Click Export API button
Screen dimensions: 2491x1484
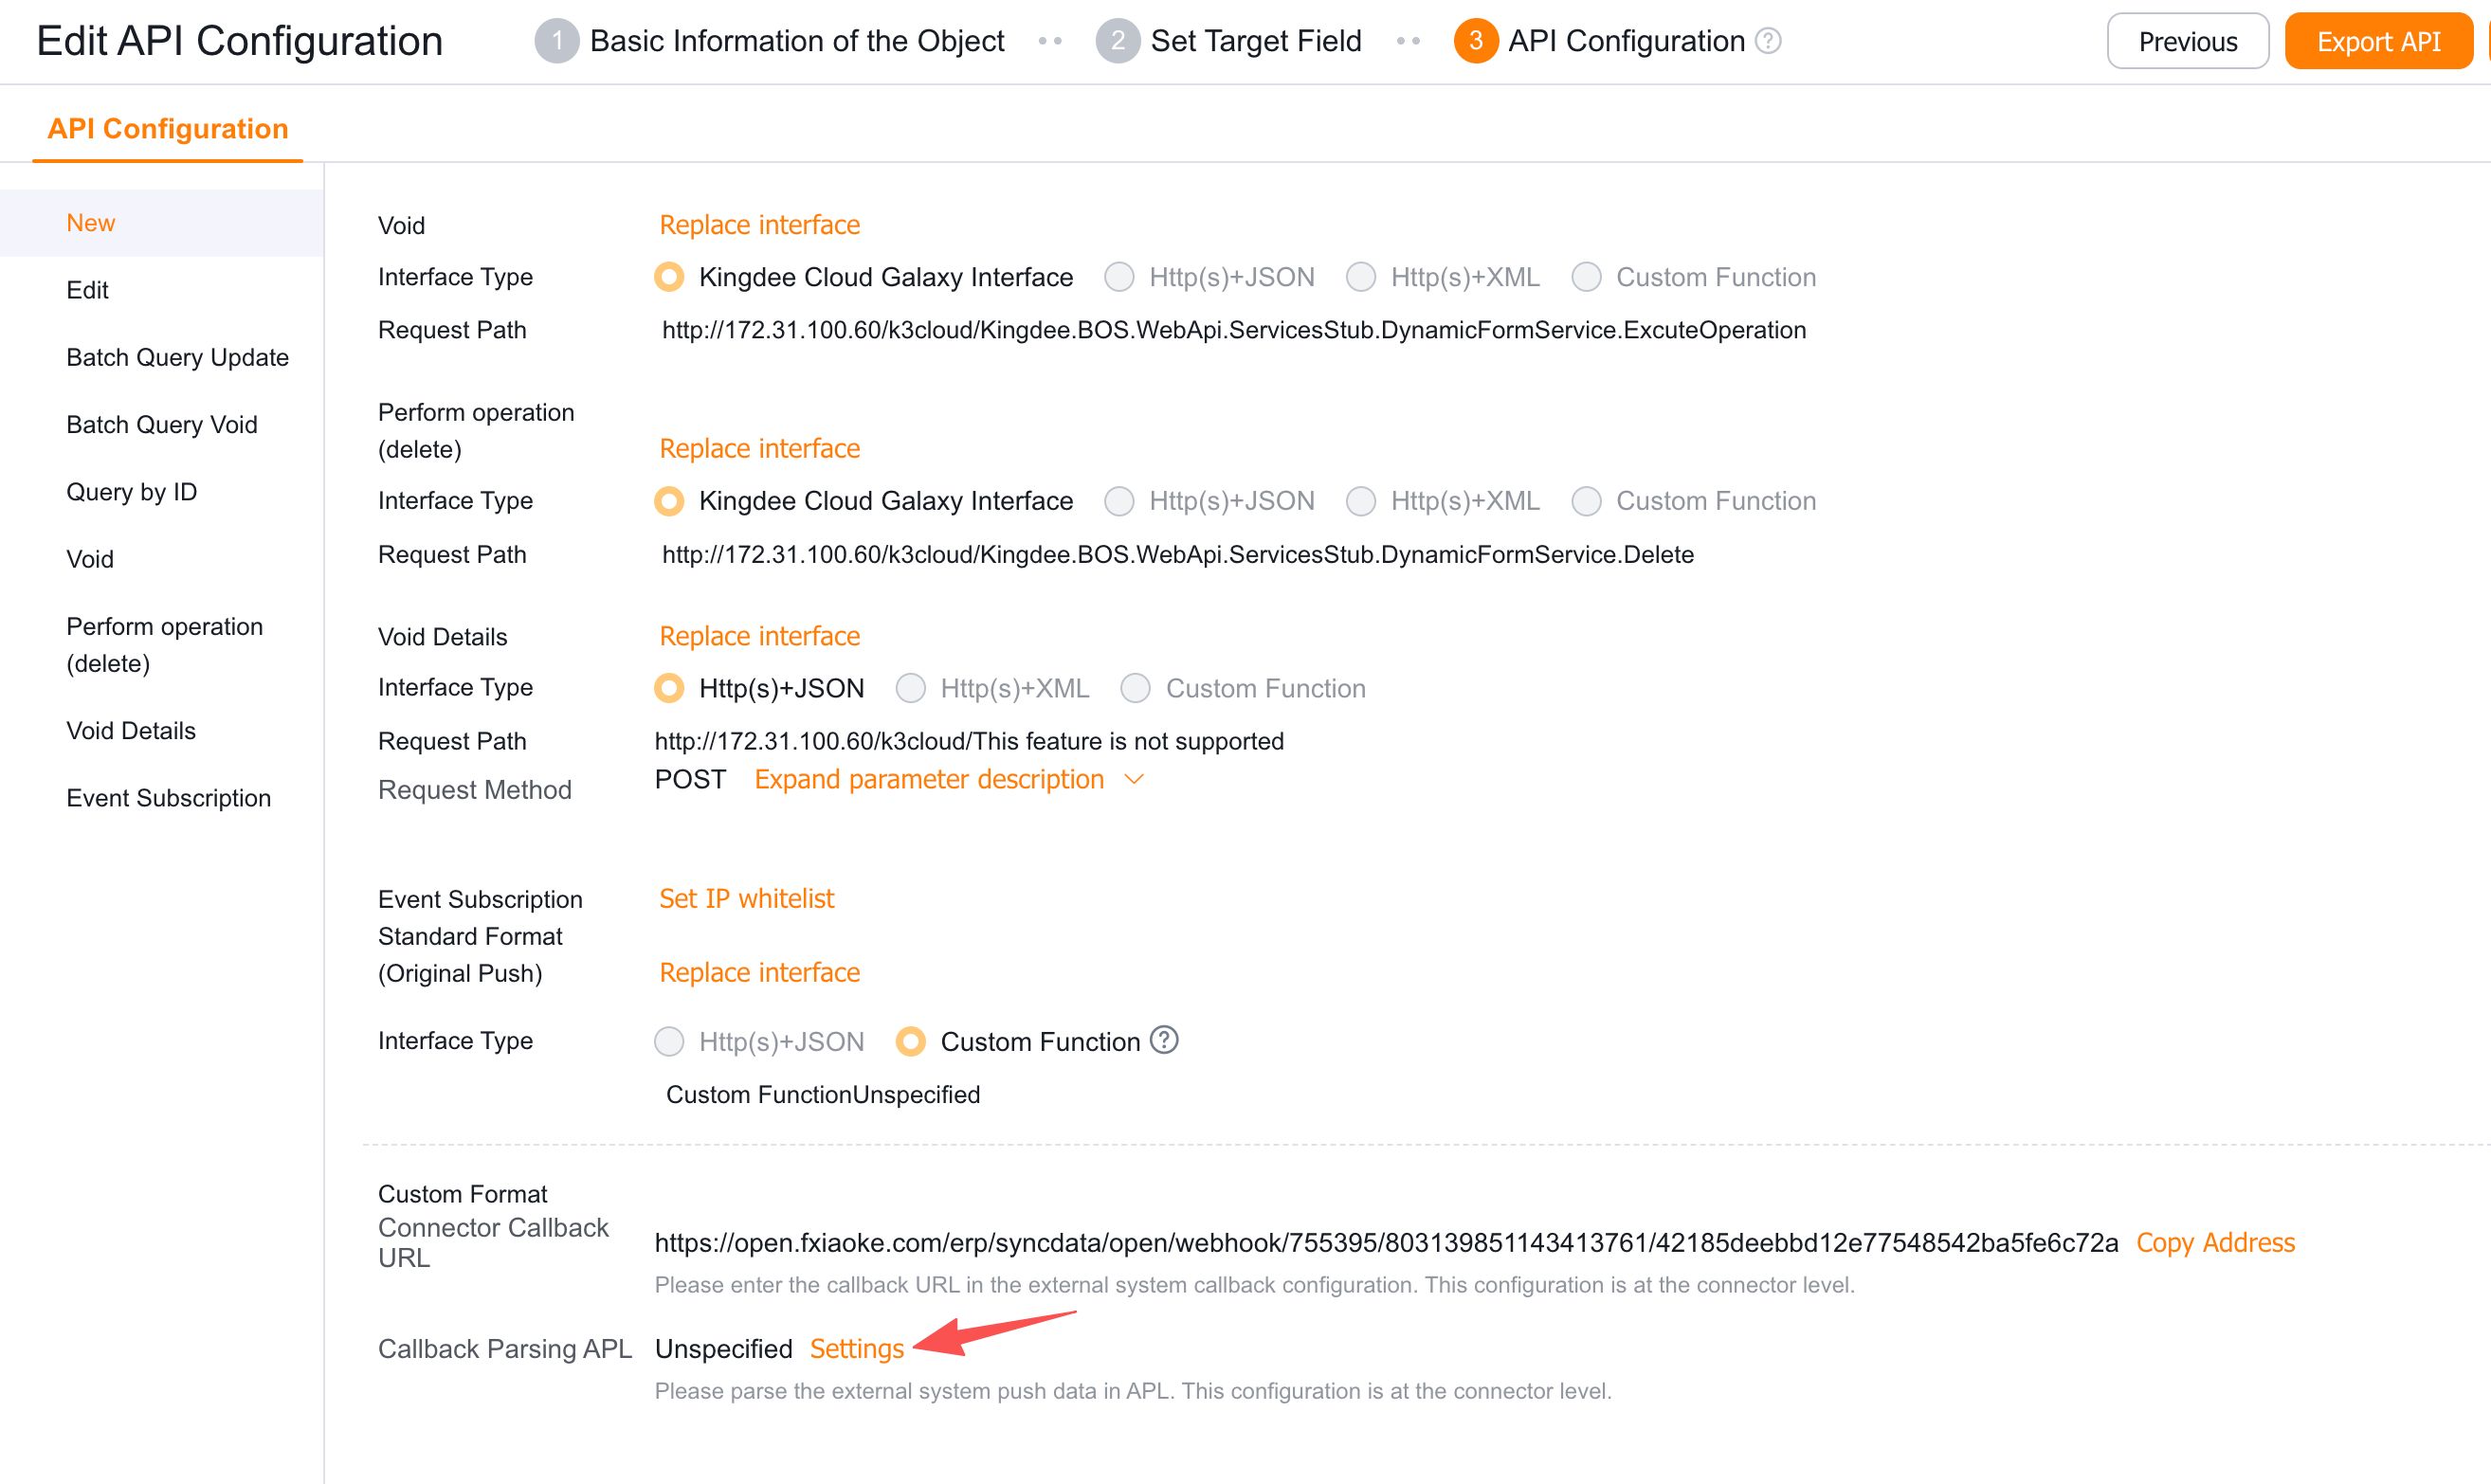(2378, 41)
